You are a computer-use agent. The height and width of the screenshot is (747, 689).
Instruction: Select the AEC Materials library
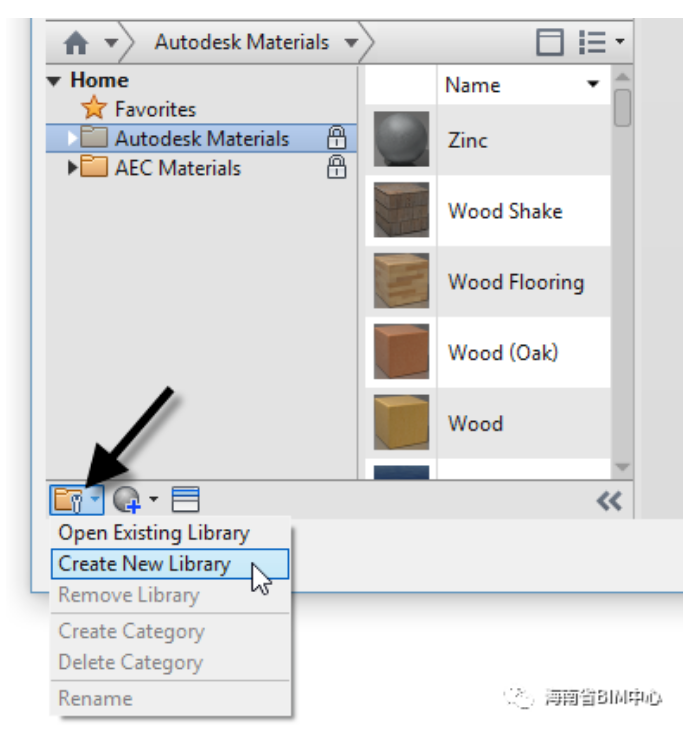178,168
